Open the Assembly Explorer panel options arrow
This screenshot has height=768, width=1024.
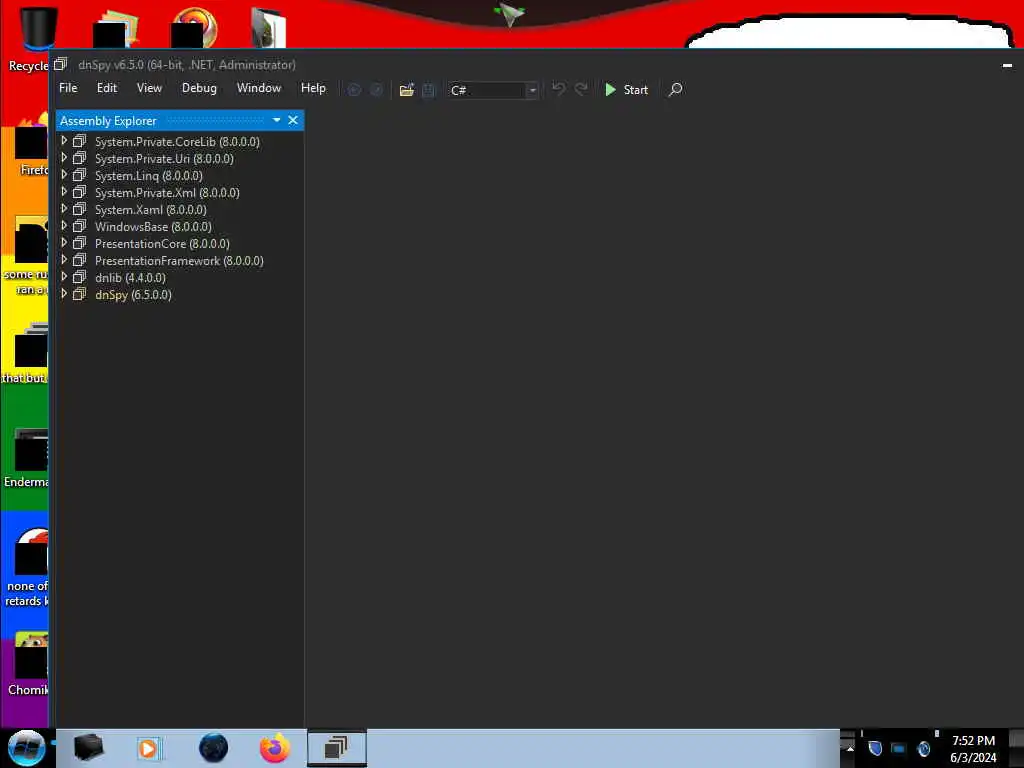pos(276,120)
